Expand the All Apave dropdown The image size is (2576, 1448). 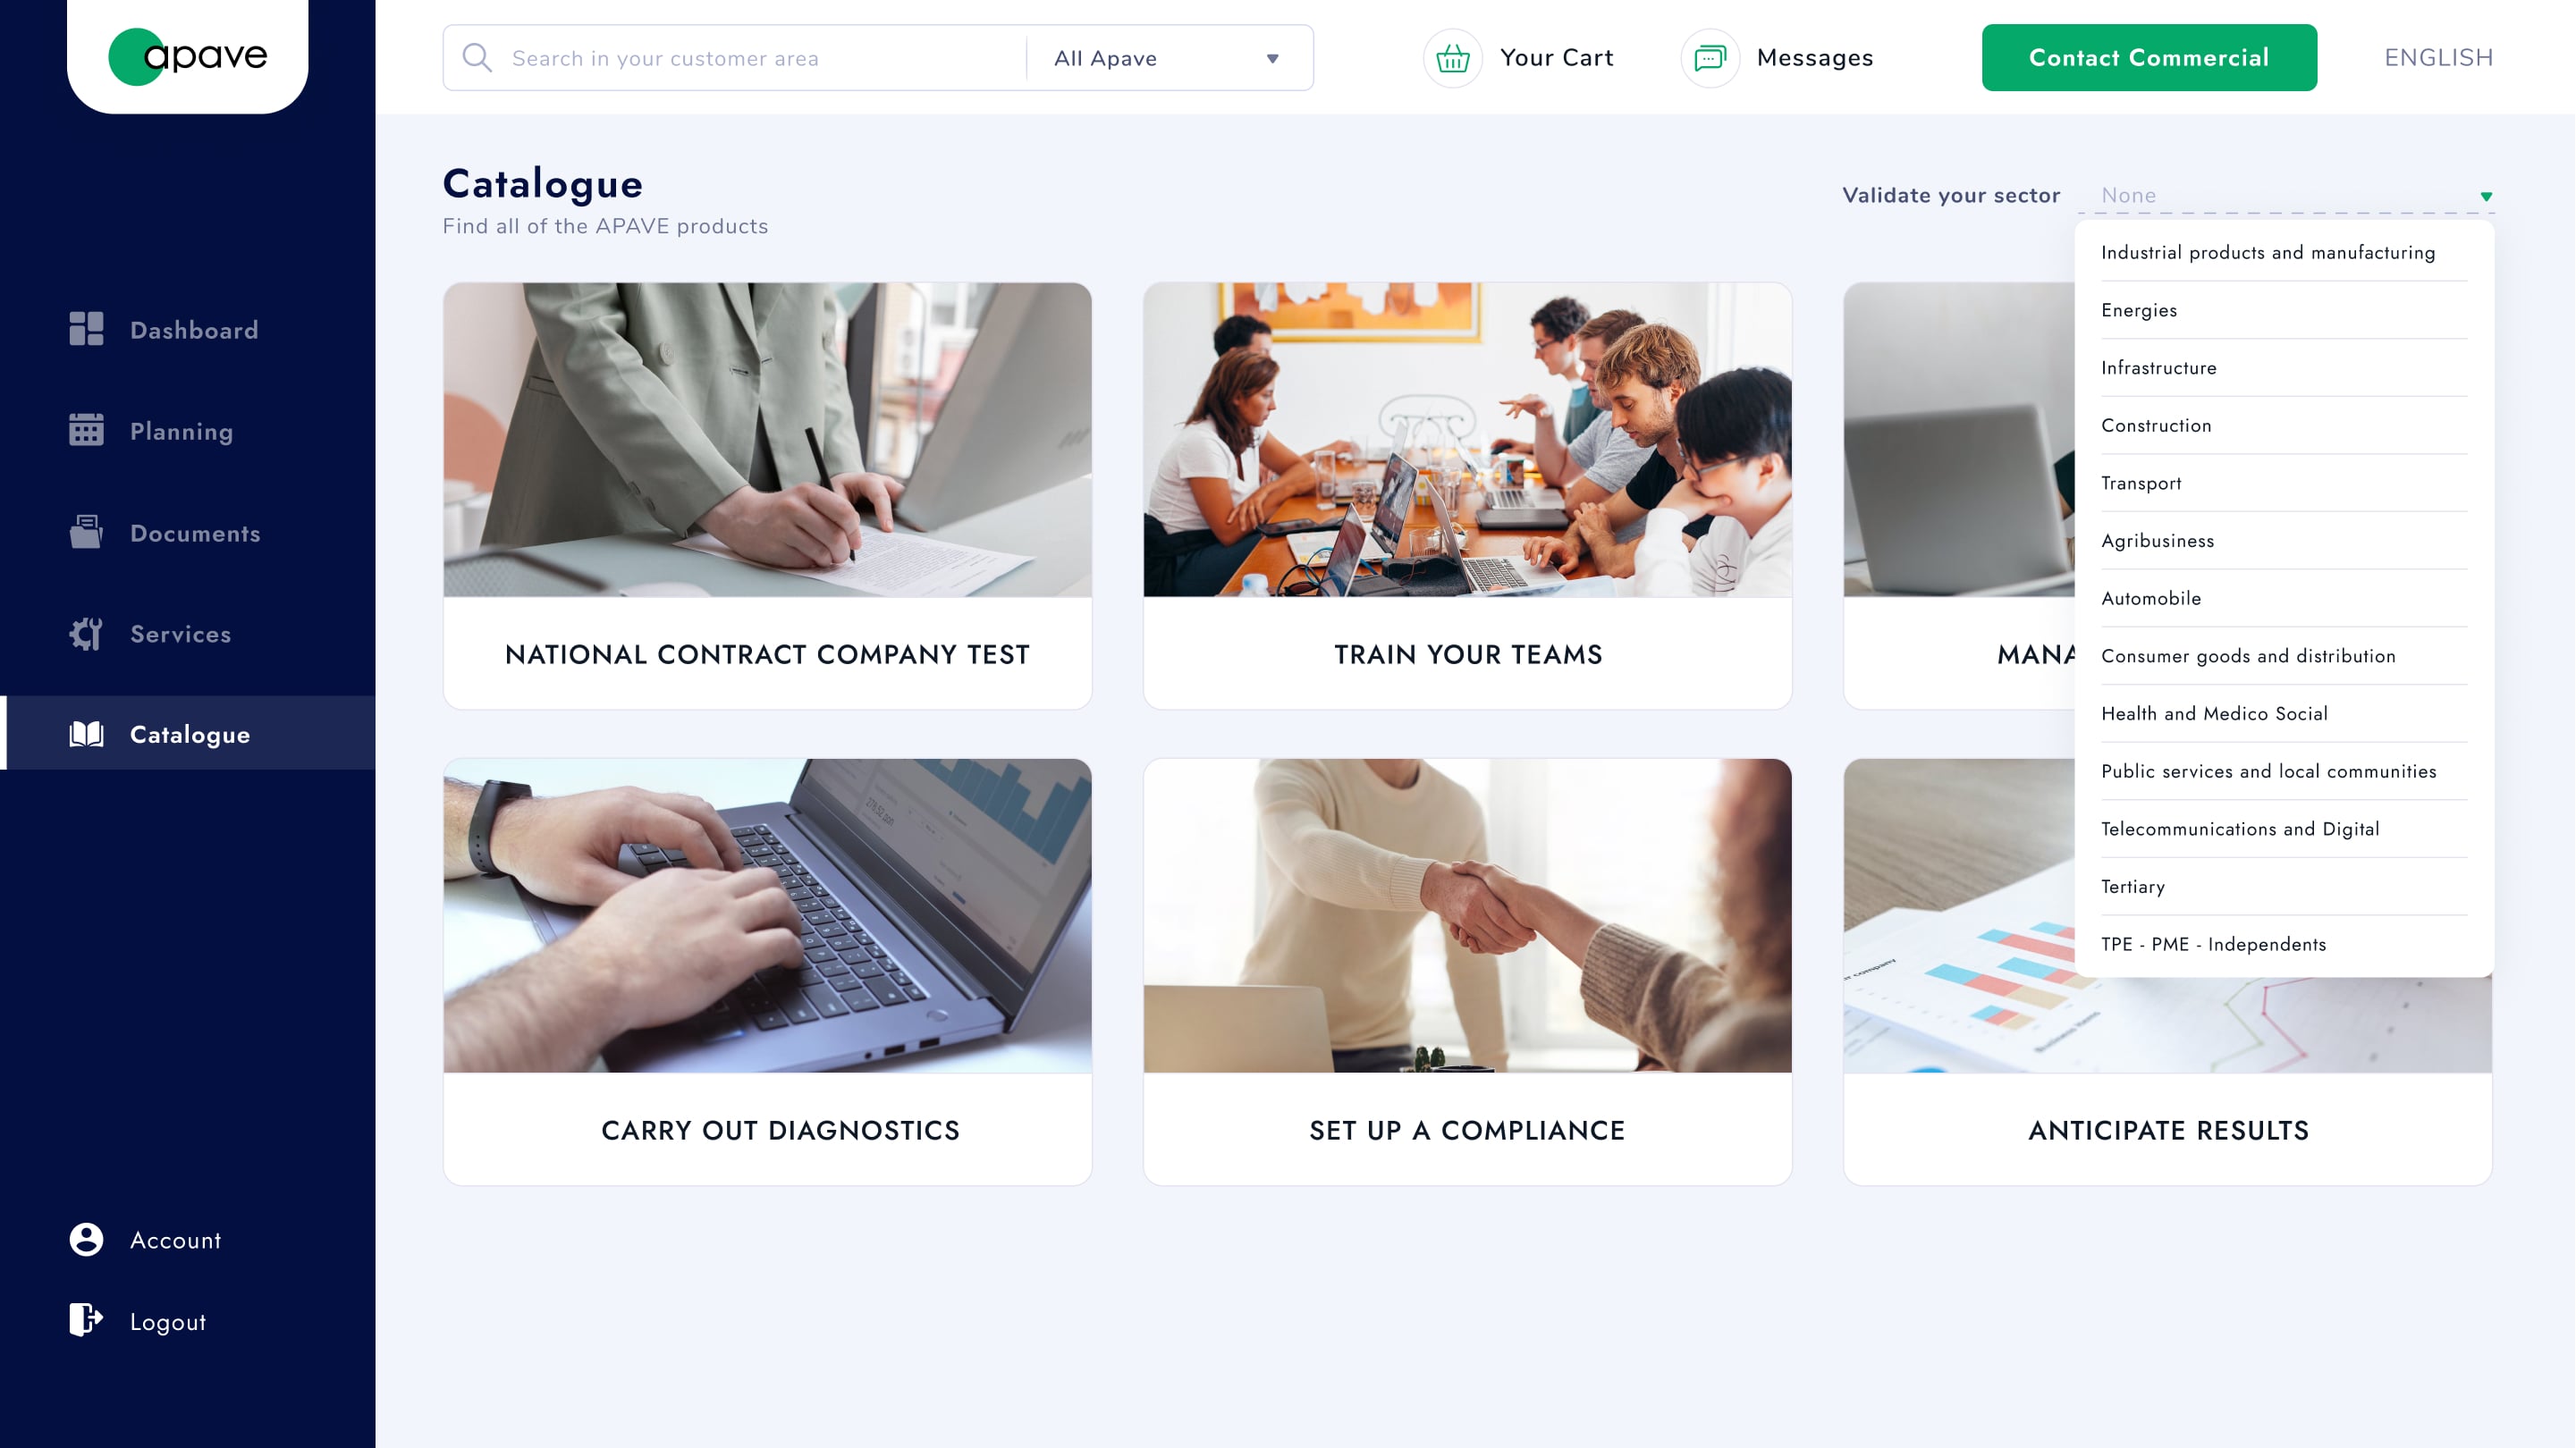(x=1169, y=58)
